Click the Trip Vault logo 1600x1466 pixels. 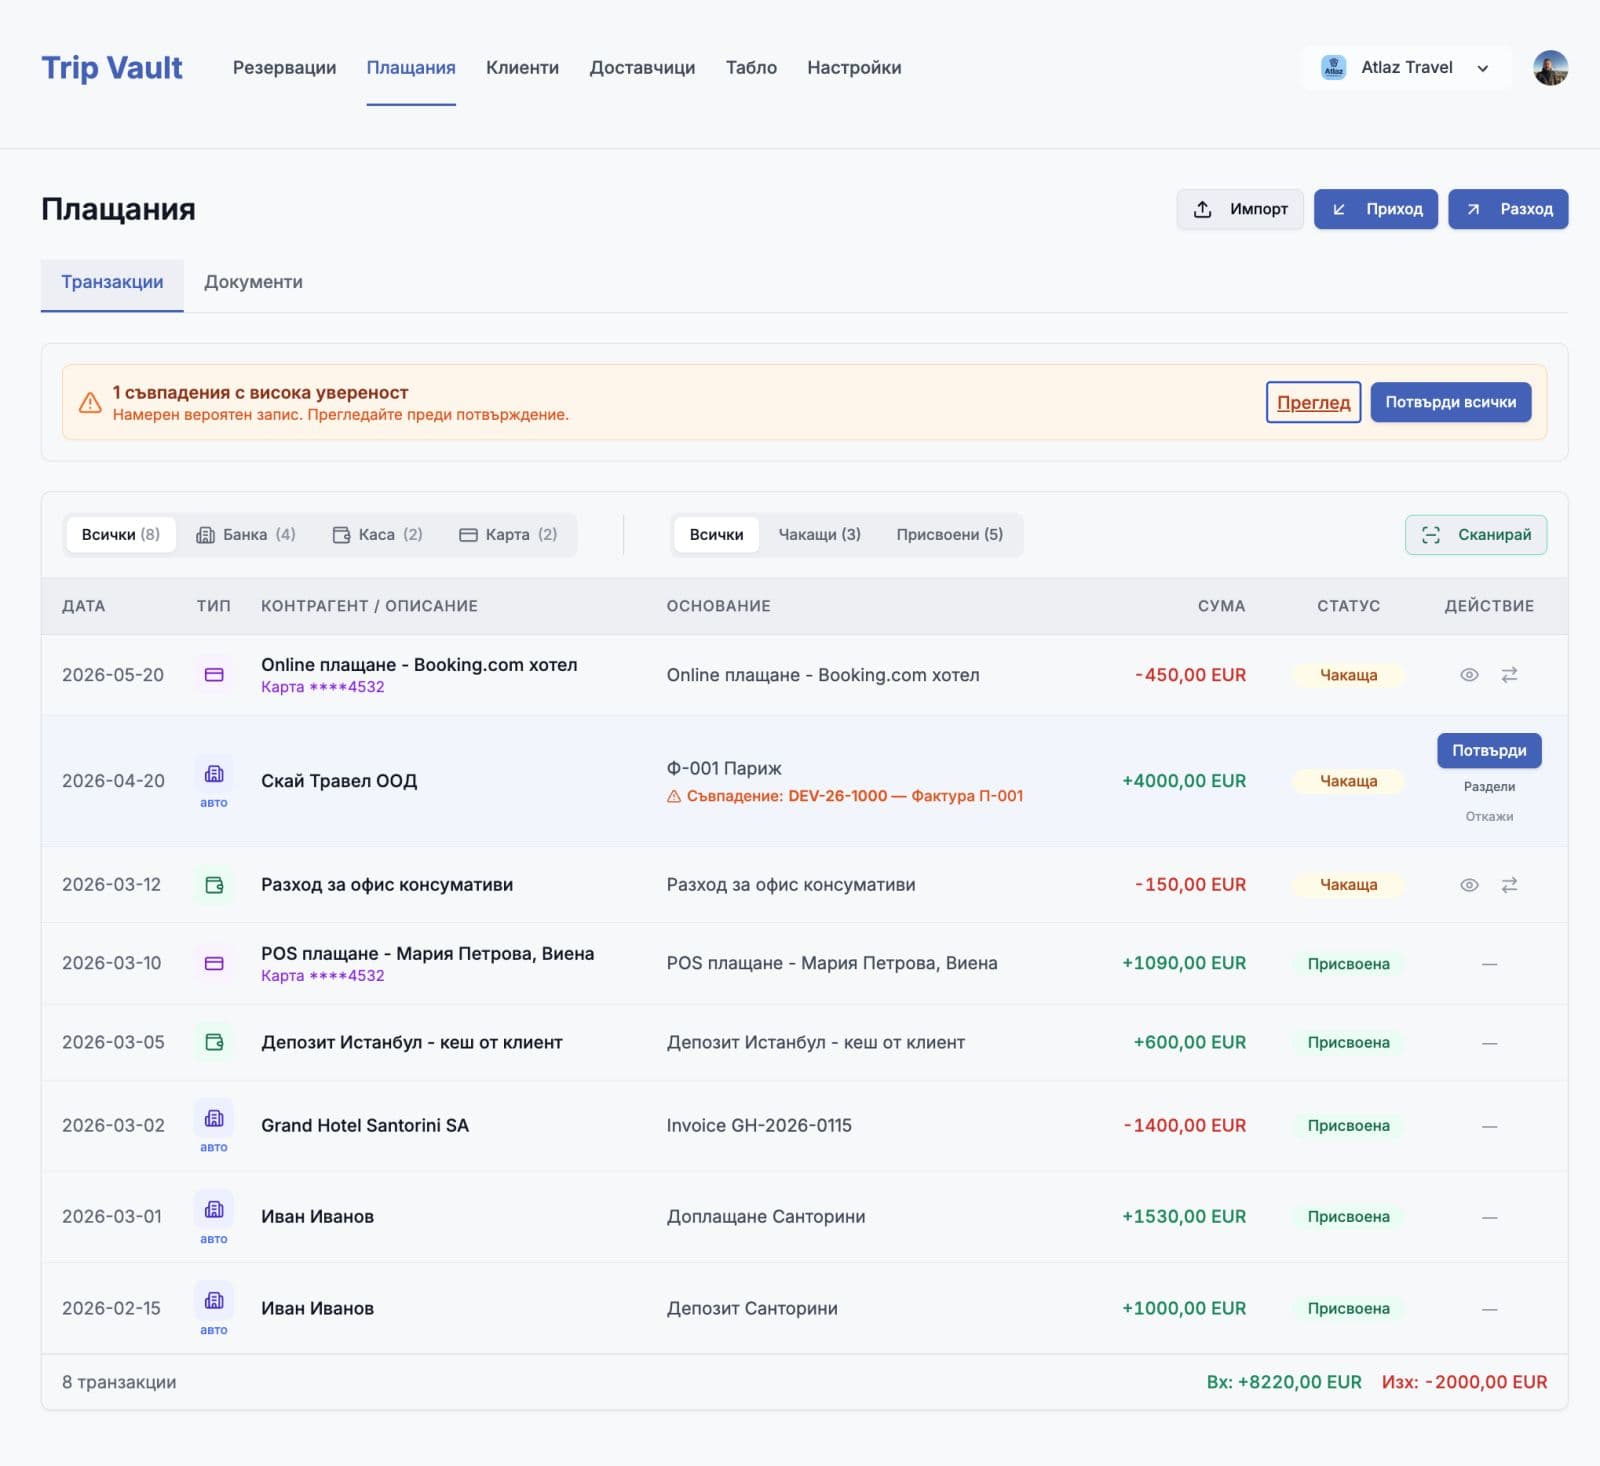point(111,67)
